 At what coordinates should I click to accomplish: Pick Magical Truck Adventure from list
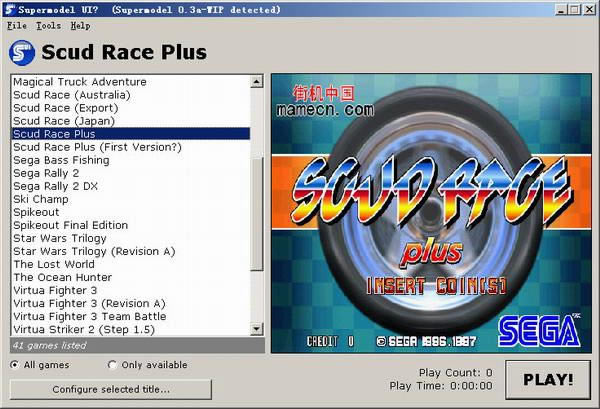(x=80, y=82)
